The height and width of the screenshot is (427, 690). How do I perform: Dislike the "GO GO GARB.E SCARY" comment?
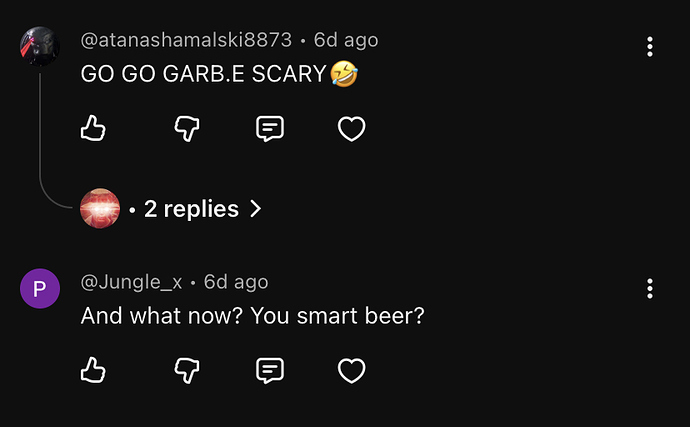187,128
